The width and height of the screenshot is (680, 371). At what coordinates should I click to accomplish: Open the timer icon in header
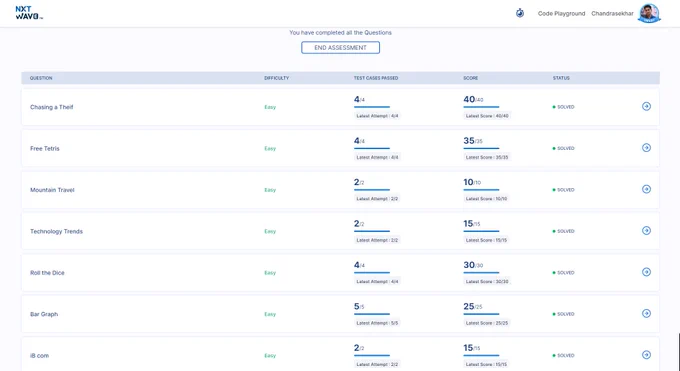(x=520, y=13)
